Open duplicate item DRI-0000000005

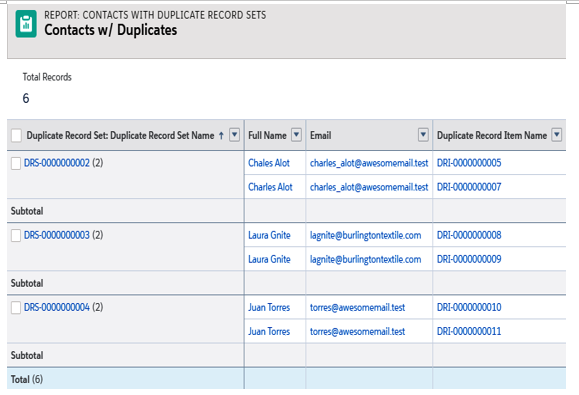point(469,163)
